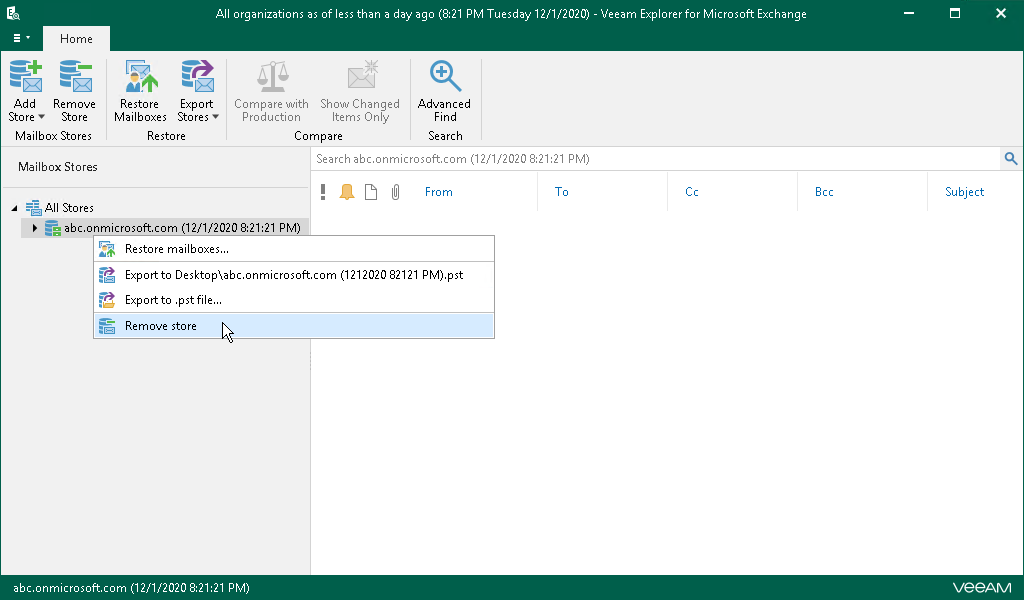Expand the abc.onmicrosoft.com store node
Viewport: 1024px width, 600px height.
[x=35, y=228]
